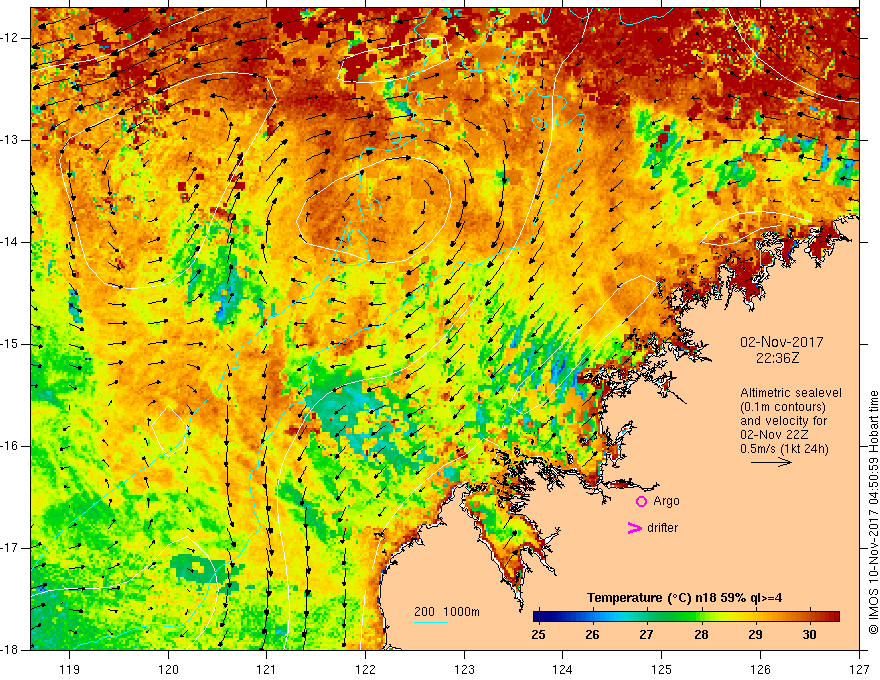Click the magenta drifter arrow legend marker
The image size is (880, 680).
[634, 528]
